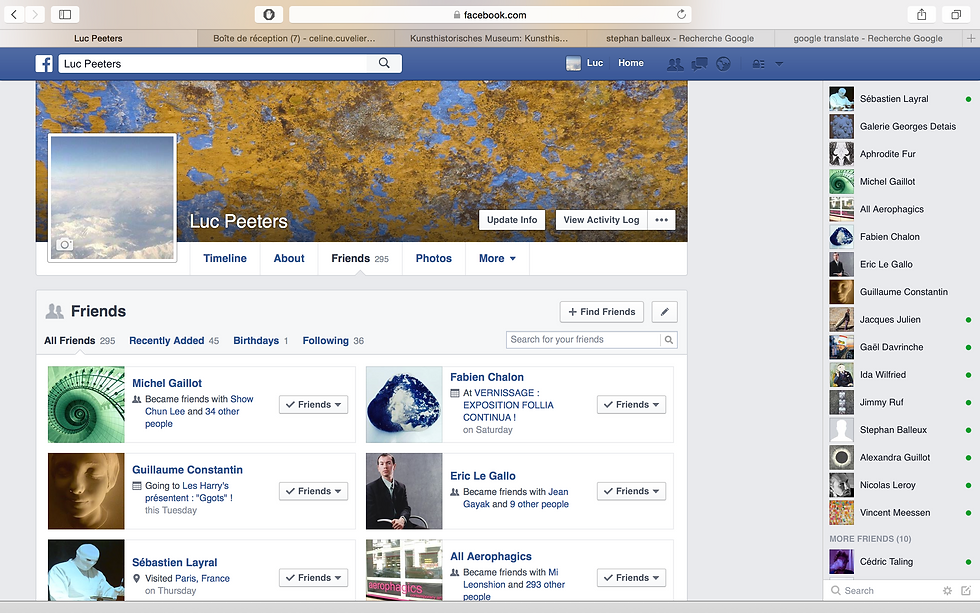Open a new Safari tab with plus
Viewport: 980px width, 613px height.
click(971, 38)
